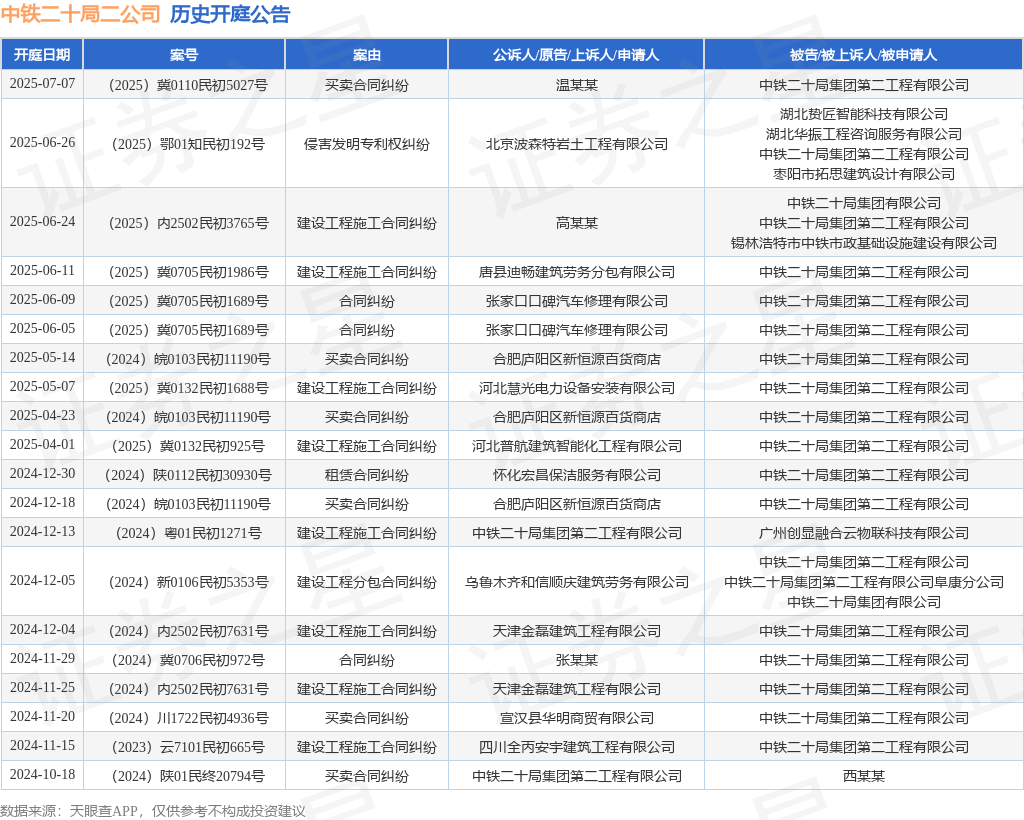Click plaintiff '高某某'

[x=576, y=223]
